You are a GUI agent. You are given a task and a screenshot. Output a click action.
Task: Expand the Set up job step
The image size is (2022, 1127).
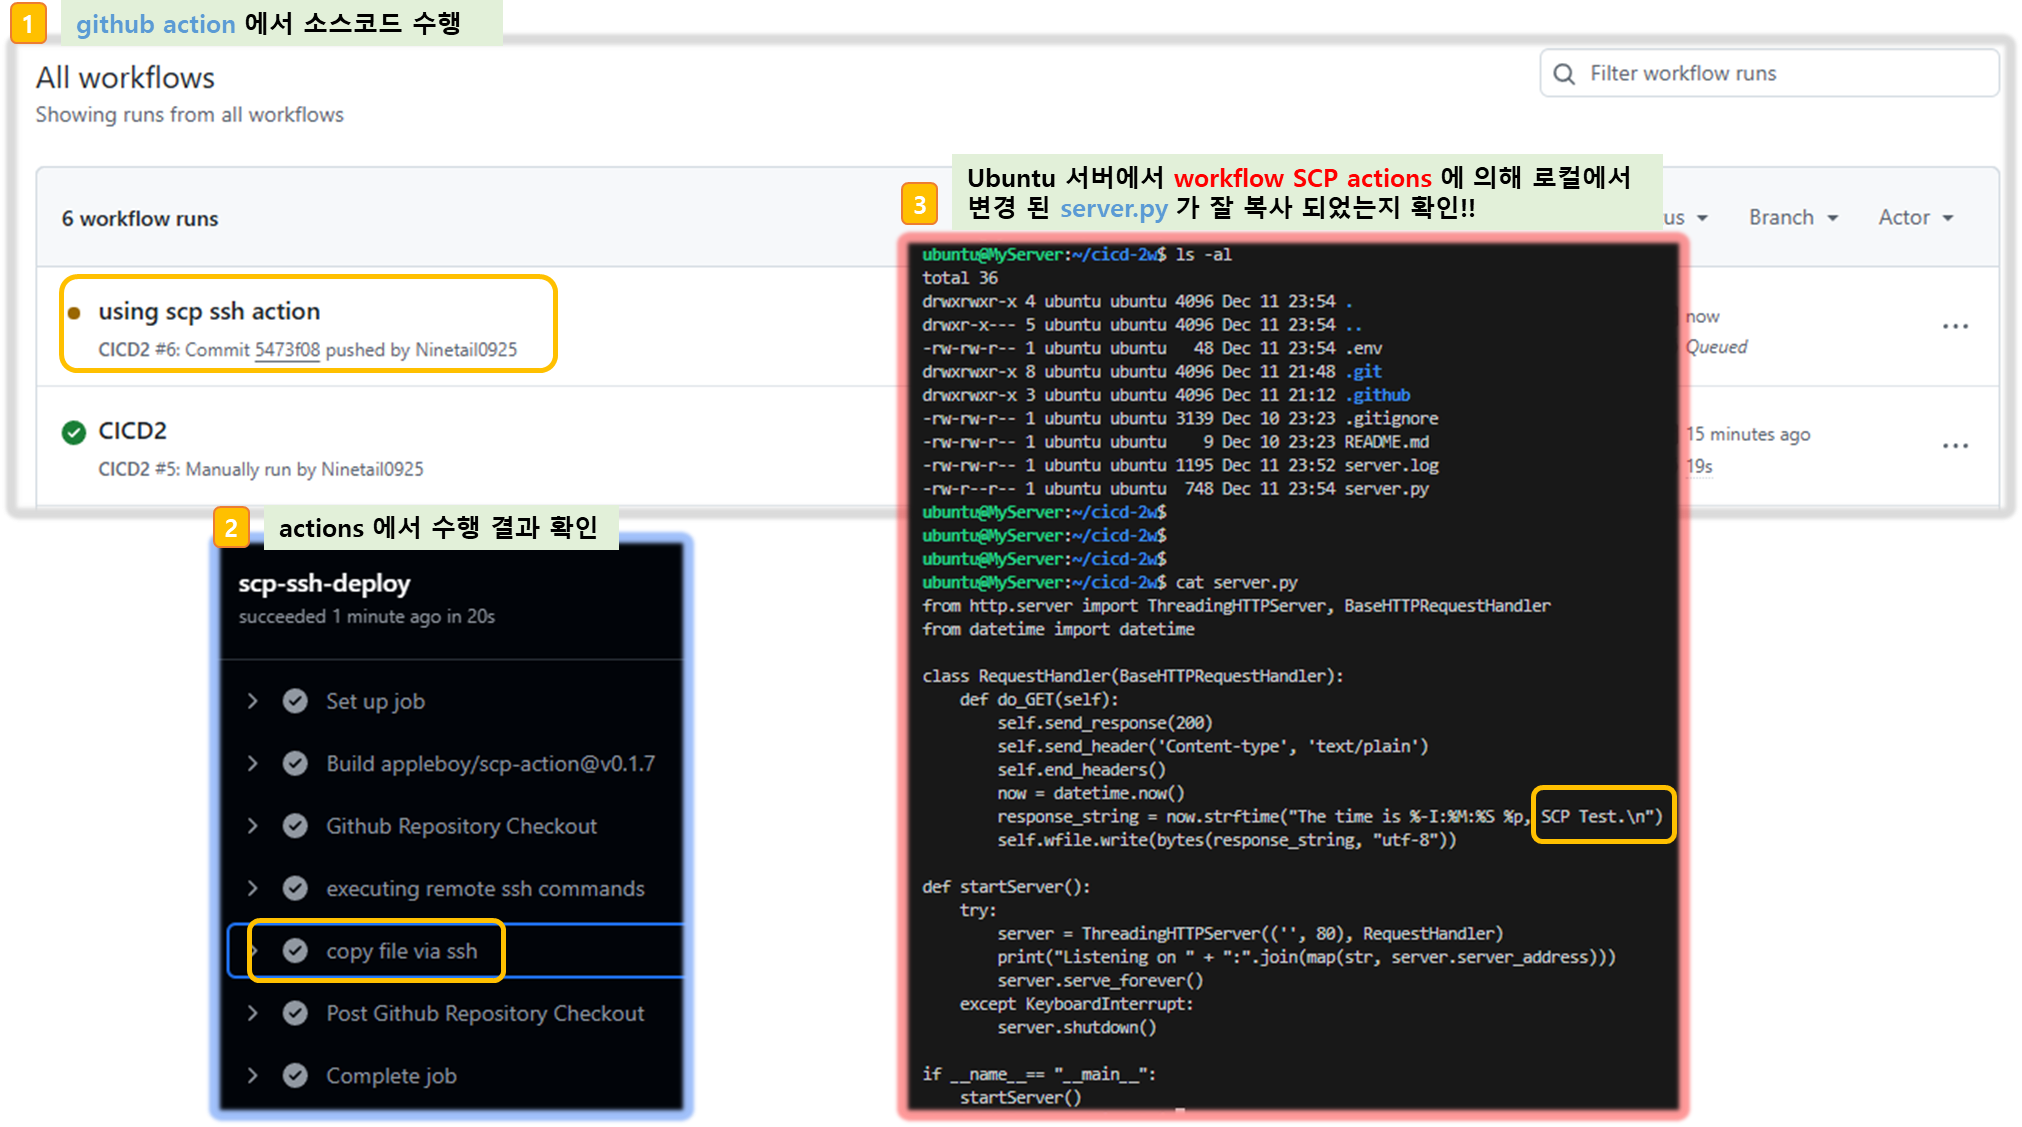click(x=253, y=701)
